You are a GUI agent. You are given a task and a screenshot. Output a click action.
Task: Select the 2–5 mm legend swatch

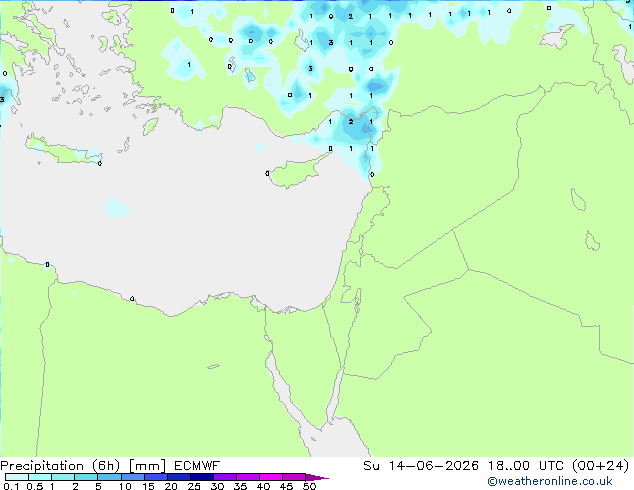pos(86,477)
